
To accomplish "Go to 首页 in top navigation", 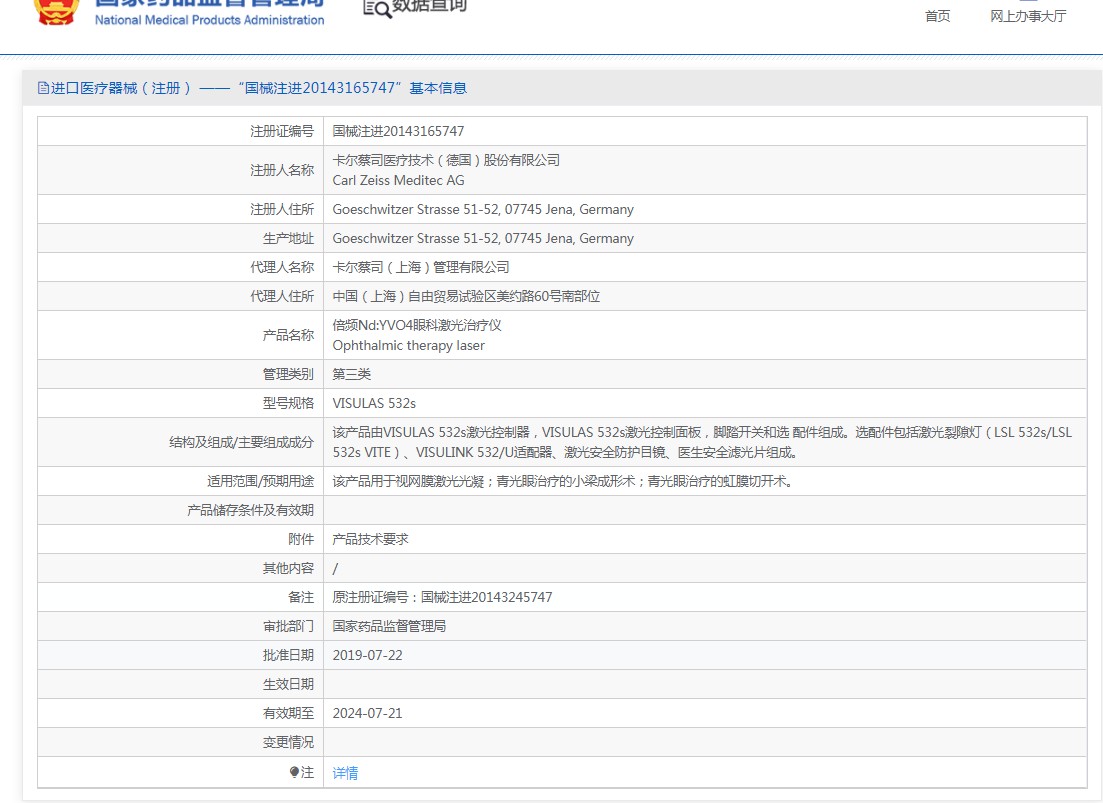I will point(937,16).
